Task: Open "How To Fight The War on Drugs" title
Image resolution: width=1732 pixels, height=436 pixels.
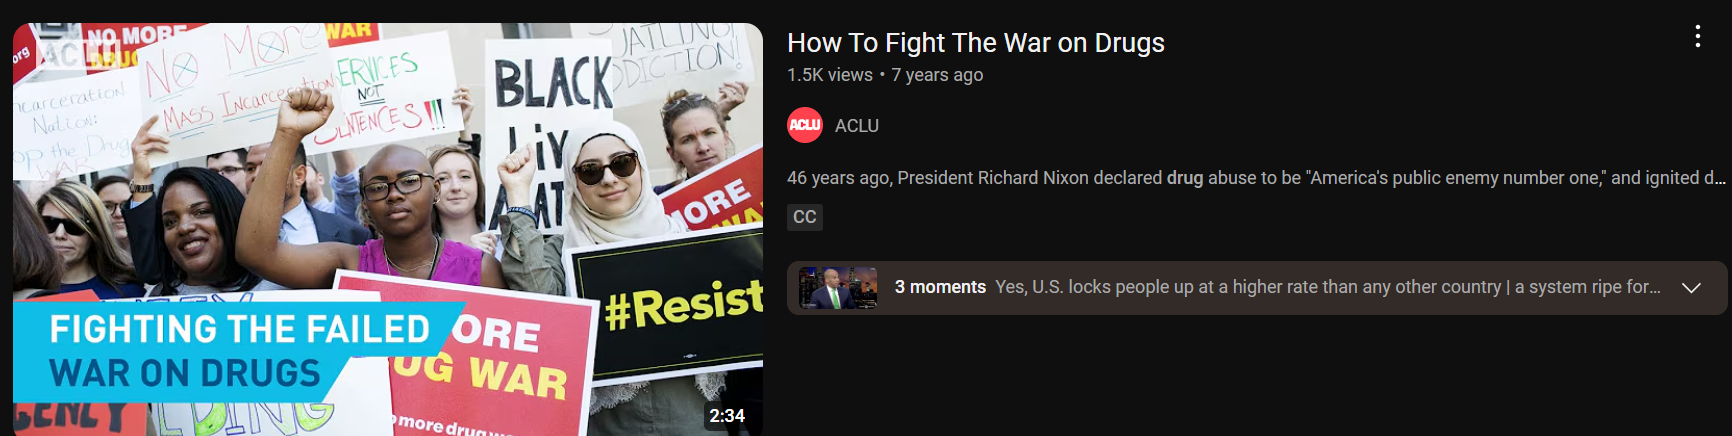Action: tap(976, 43)
